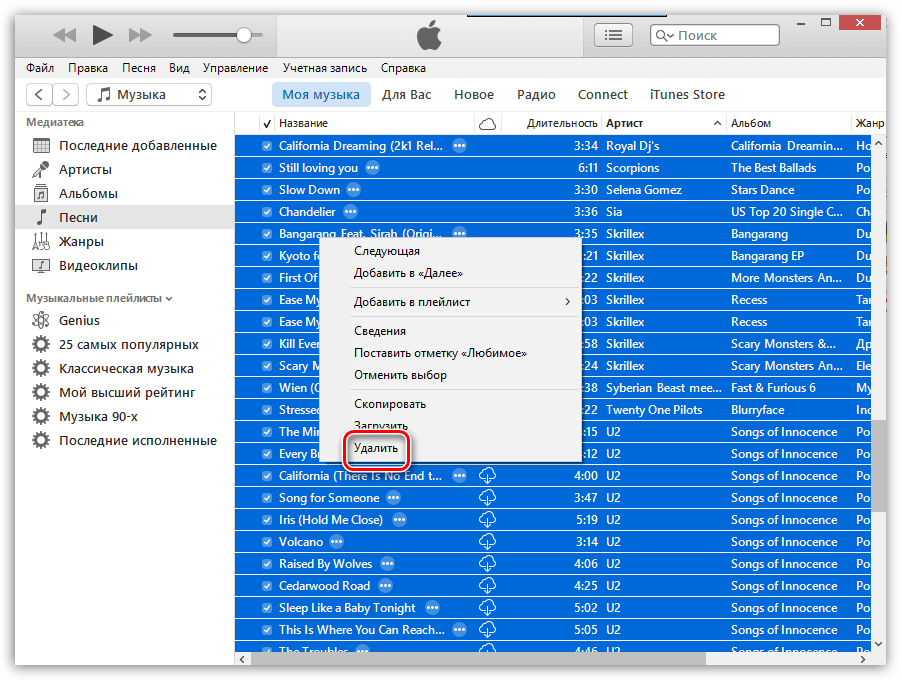This screenshot has height=680, width=902.
Task: Switch to the Для Вас tab
Action: point(406,94)
